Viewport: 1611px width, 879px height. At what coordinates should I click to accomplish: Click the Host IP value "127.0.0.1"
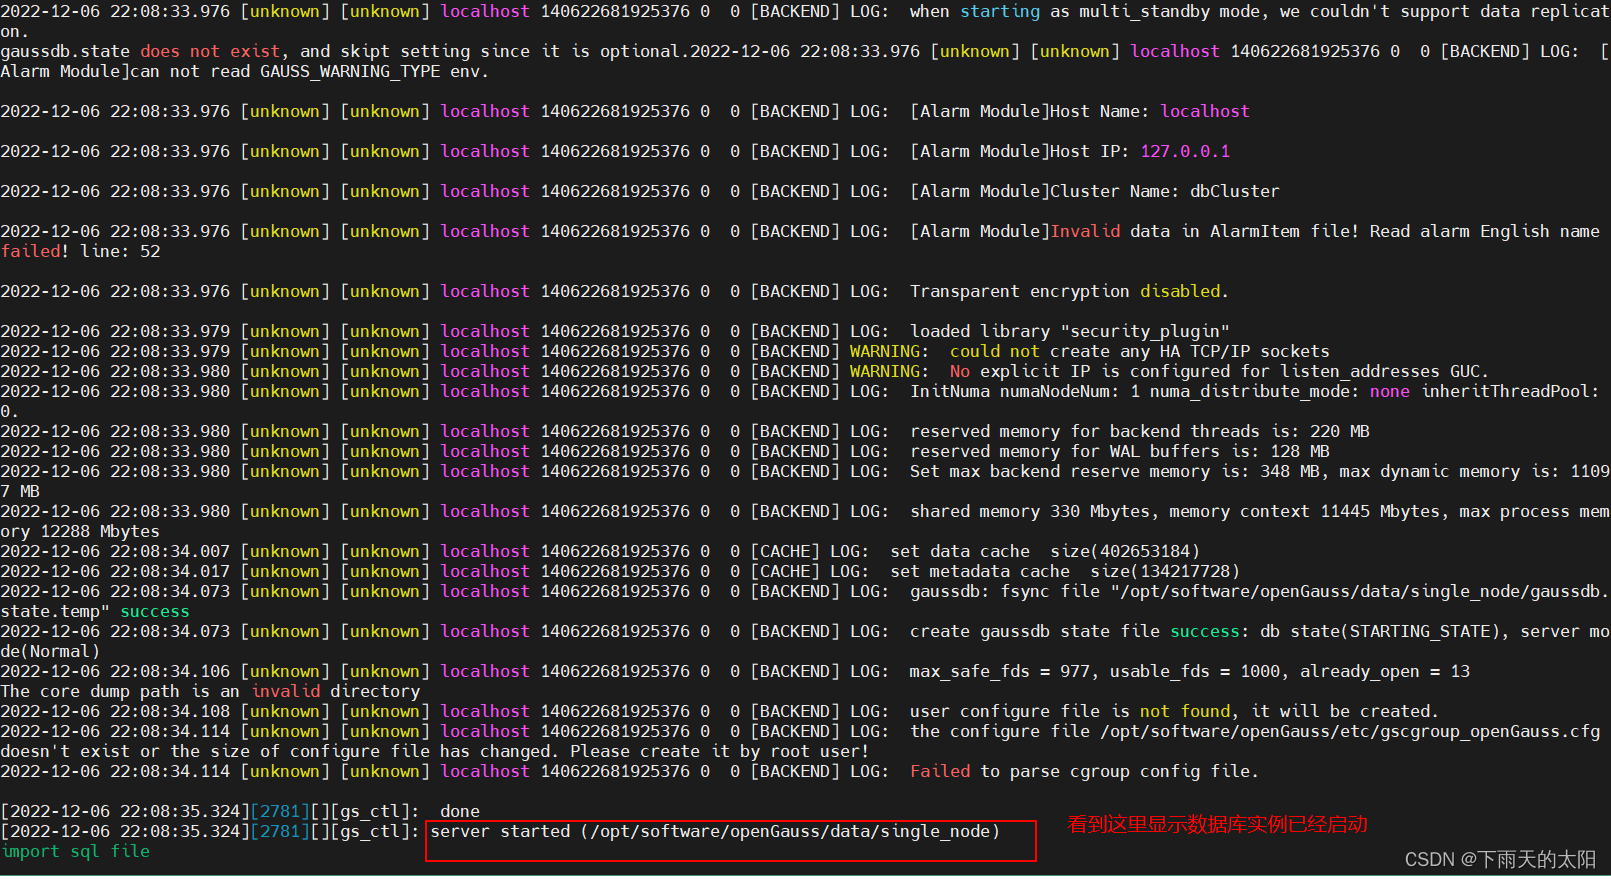click(1185, 152)
